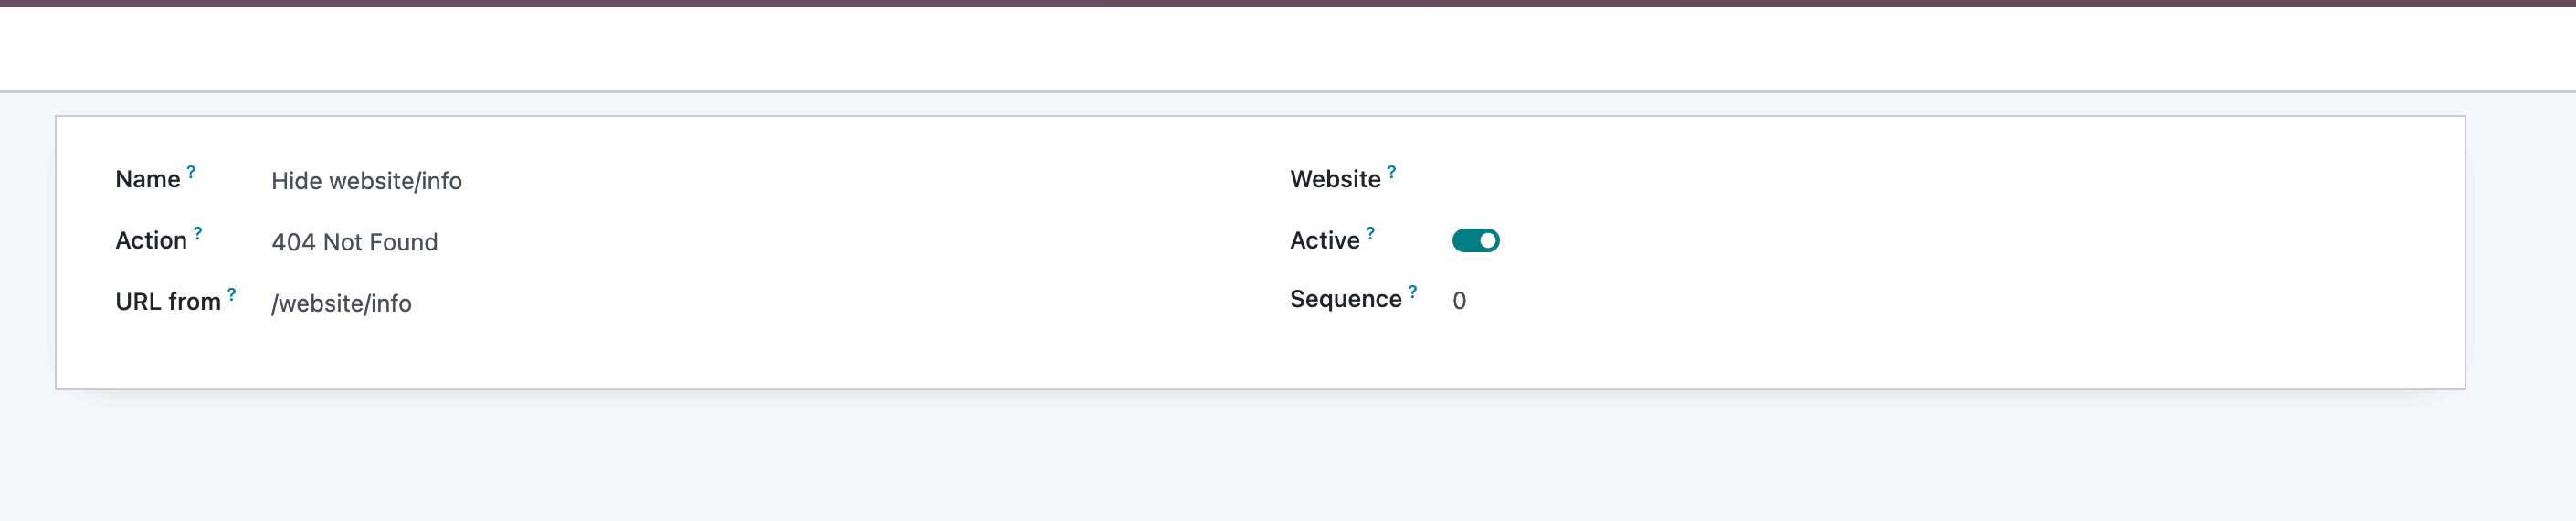
Task: Click the Website field help icon
Action: coord(1391,172)
